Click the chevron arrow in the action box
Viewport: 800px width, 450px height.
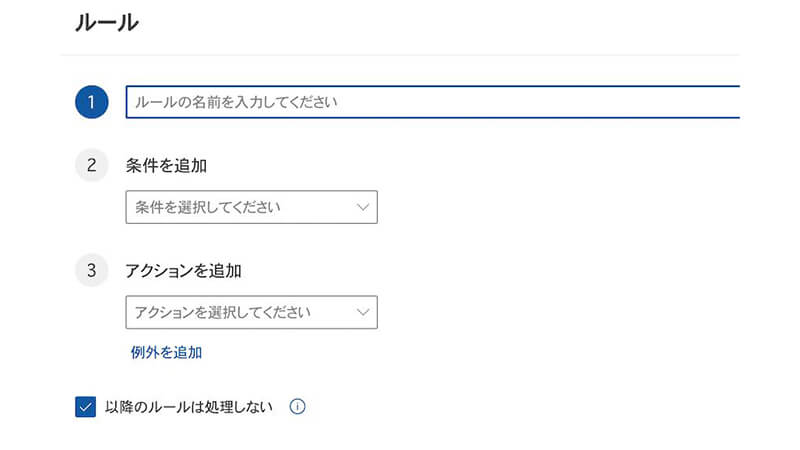362,312
